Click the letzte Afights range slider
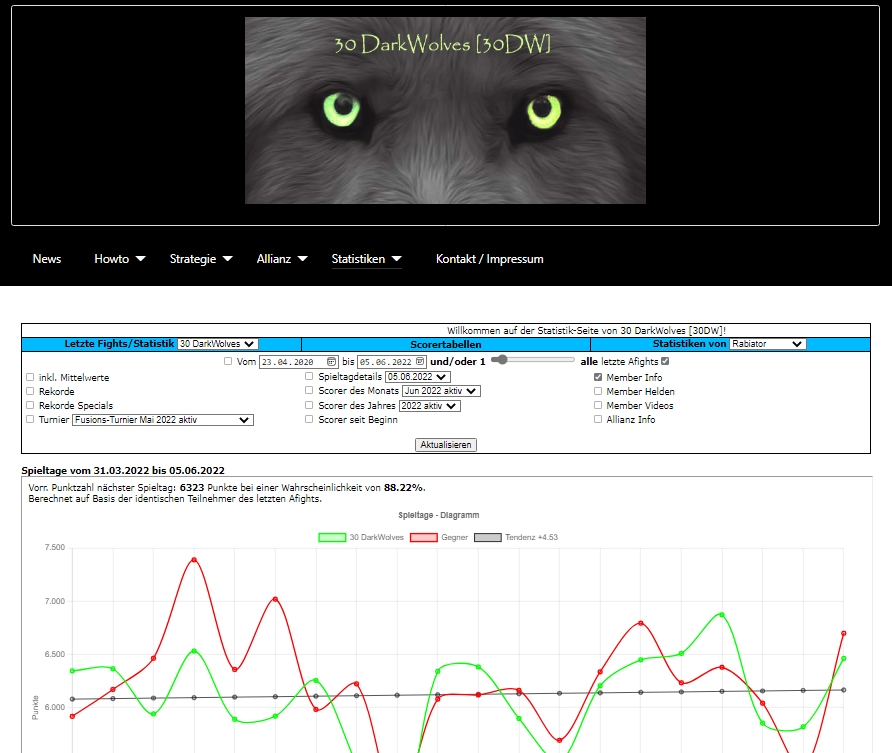The image size is (892, 753). (x=533, y=360)
